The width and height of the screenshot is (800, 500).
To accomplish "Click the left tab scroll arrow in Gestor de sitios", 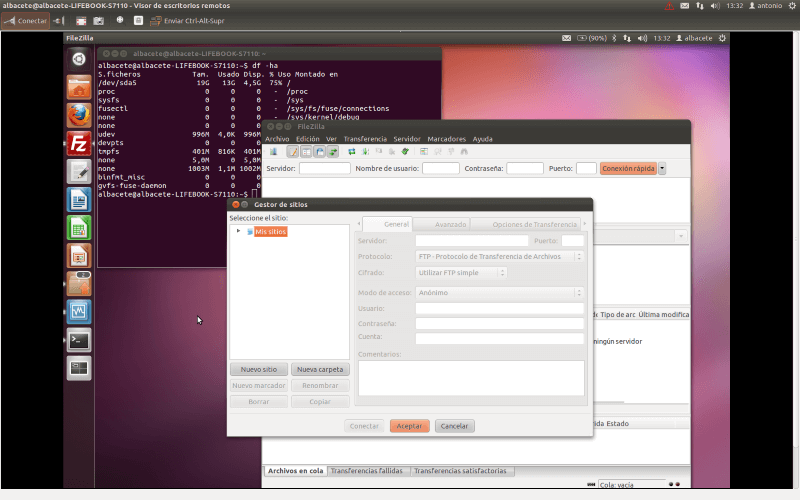I will [359, 223].
